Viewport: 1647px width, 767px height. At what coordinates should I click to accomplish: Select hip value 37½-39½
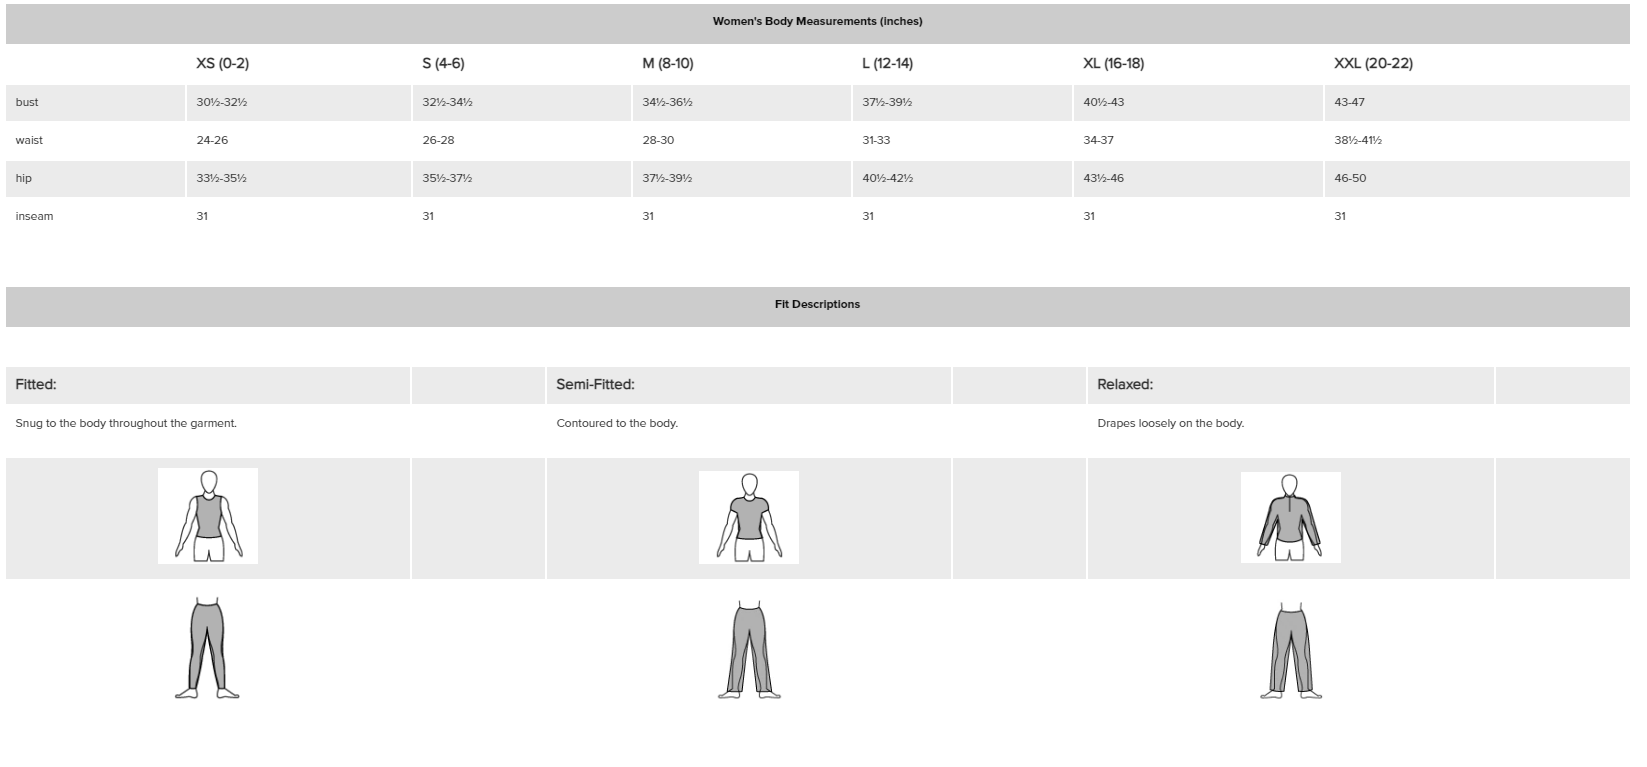pos(667,178)
